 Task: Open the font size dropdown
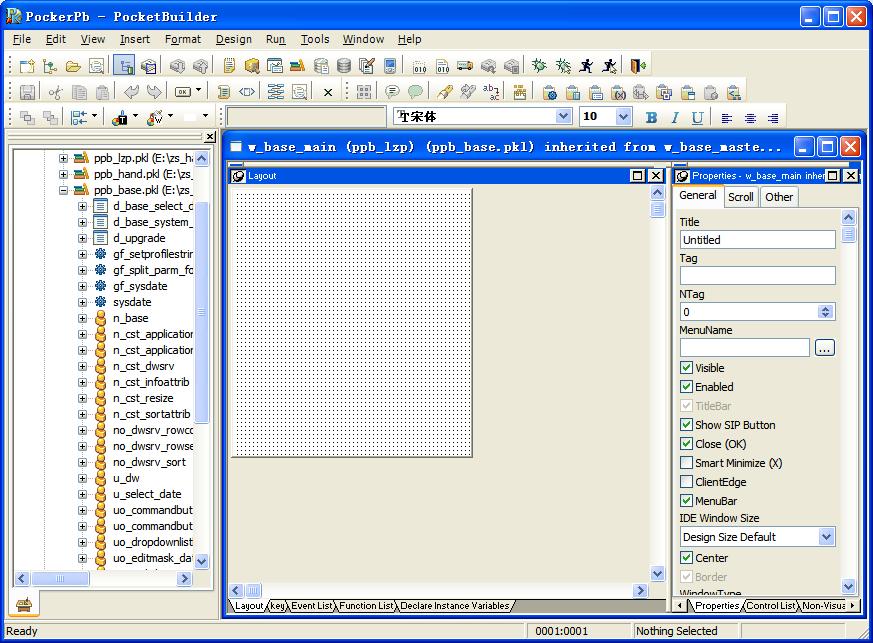tap(623, 117)
